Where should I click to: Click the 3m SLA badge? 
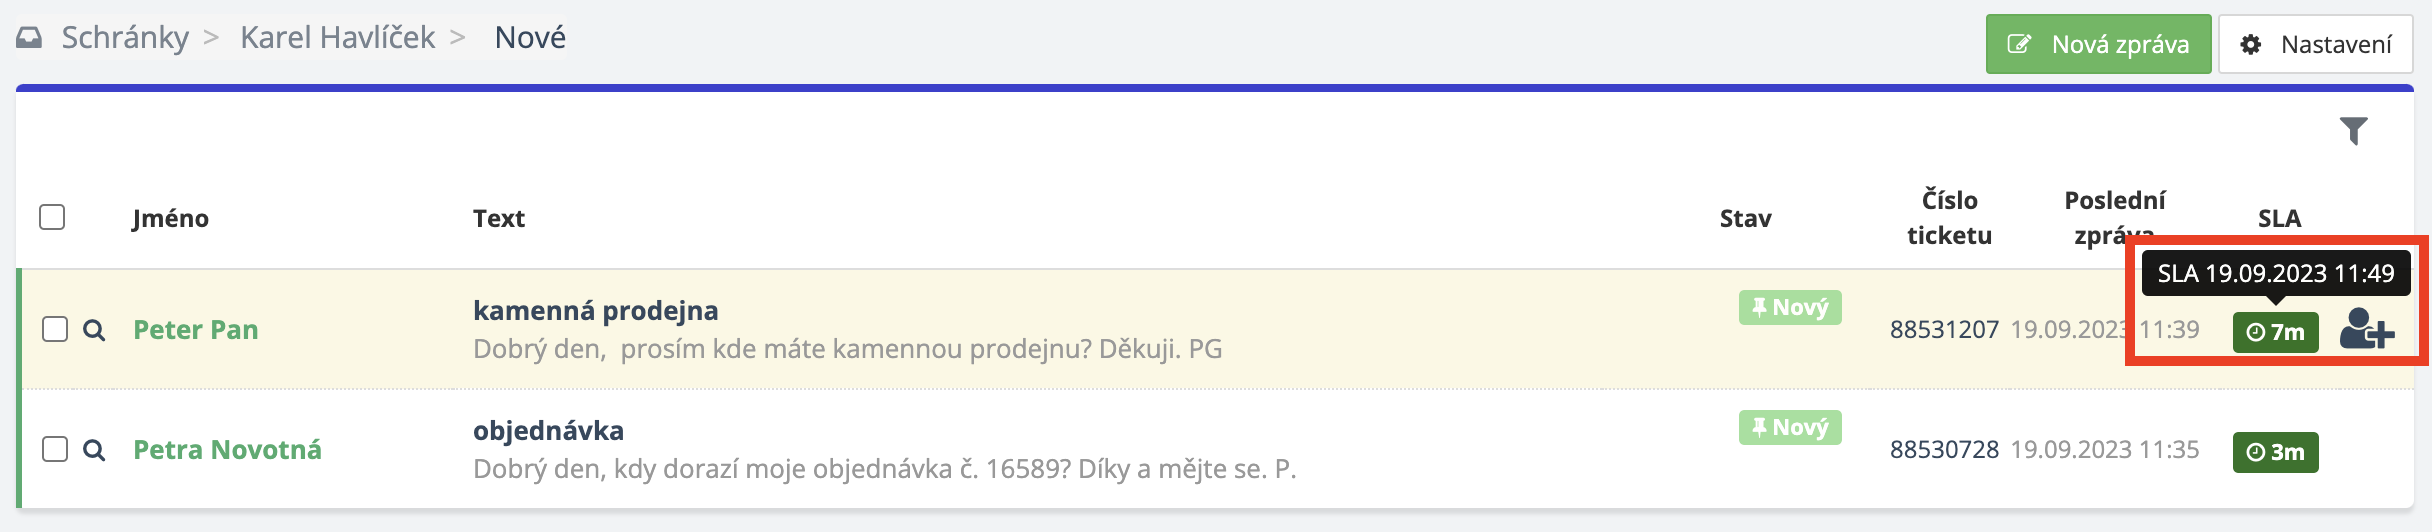[x=2275, y=452]
